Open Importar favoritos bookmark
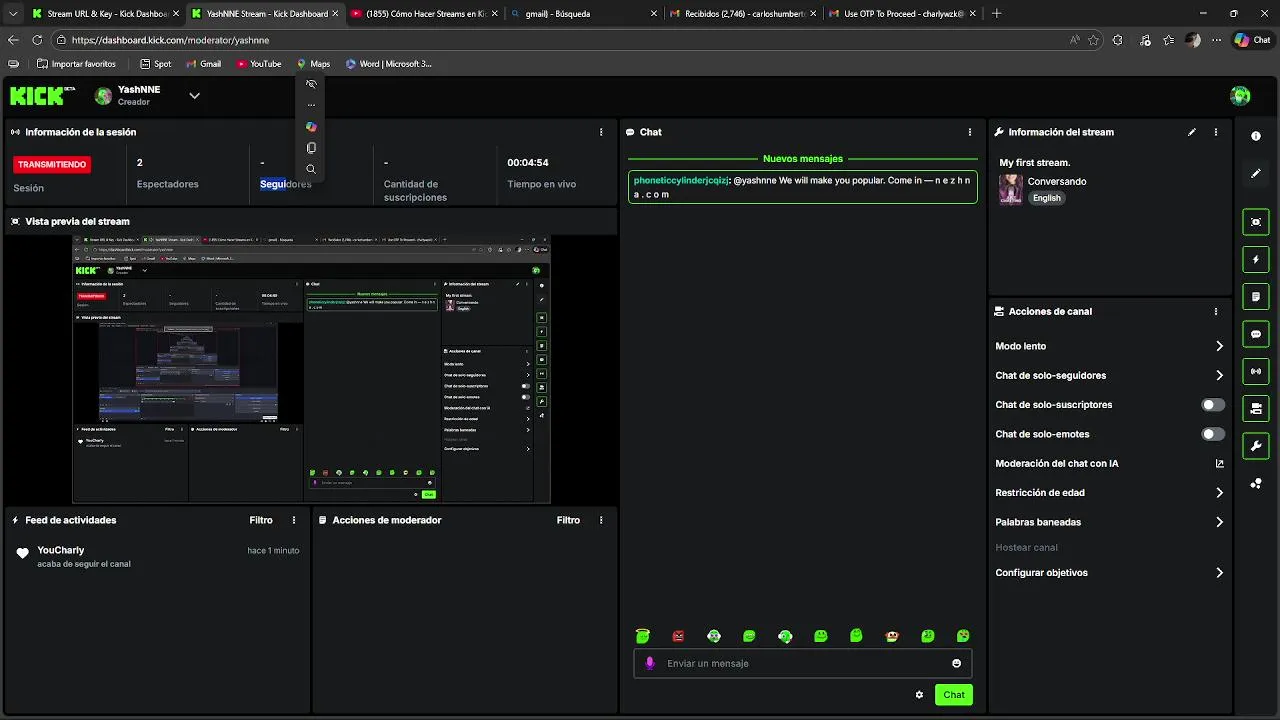The height and width of the screenshot is (720, 1280). (x=77, y=64)
